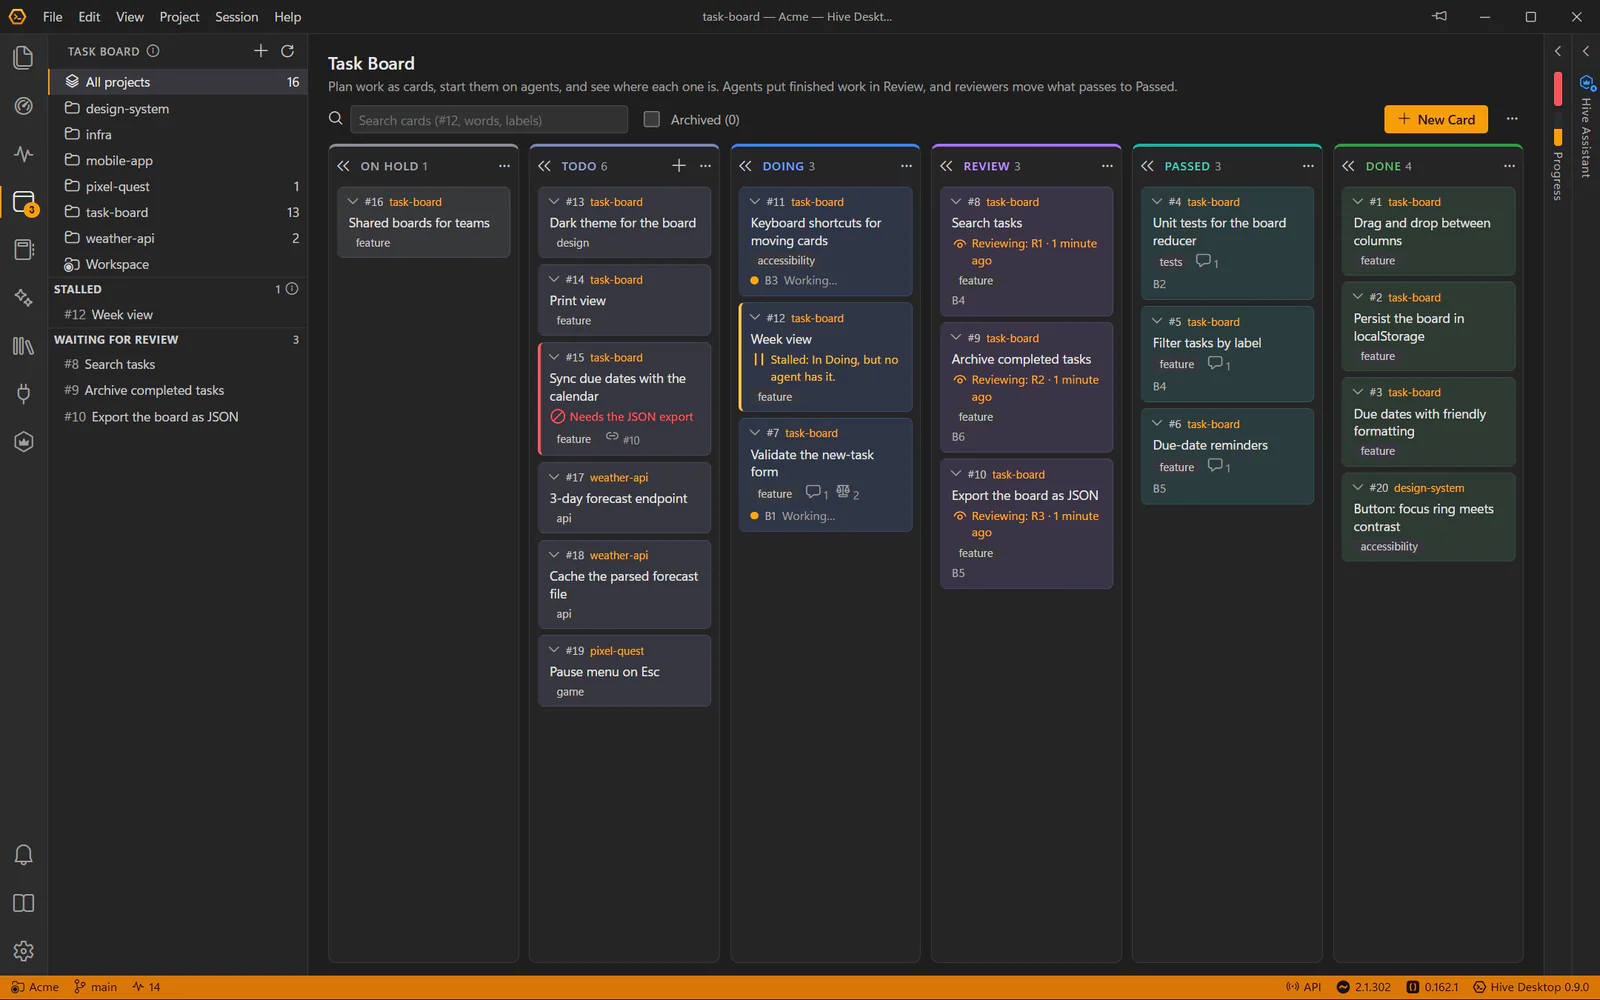The image size is (1600, 1000).
Task: Add a card in the TODO column
Action: 679,166
